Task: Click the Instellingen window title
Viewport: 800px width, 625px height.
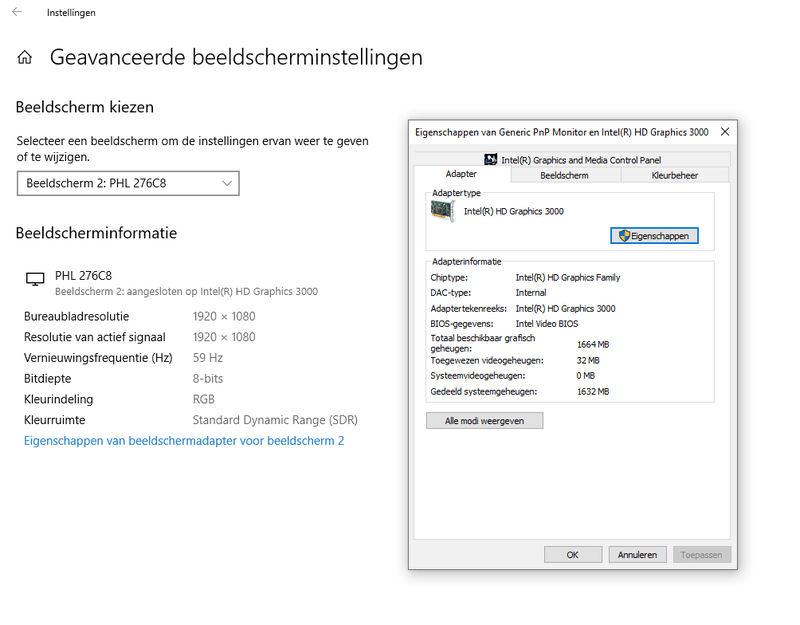Action: (71, 13)
